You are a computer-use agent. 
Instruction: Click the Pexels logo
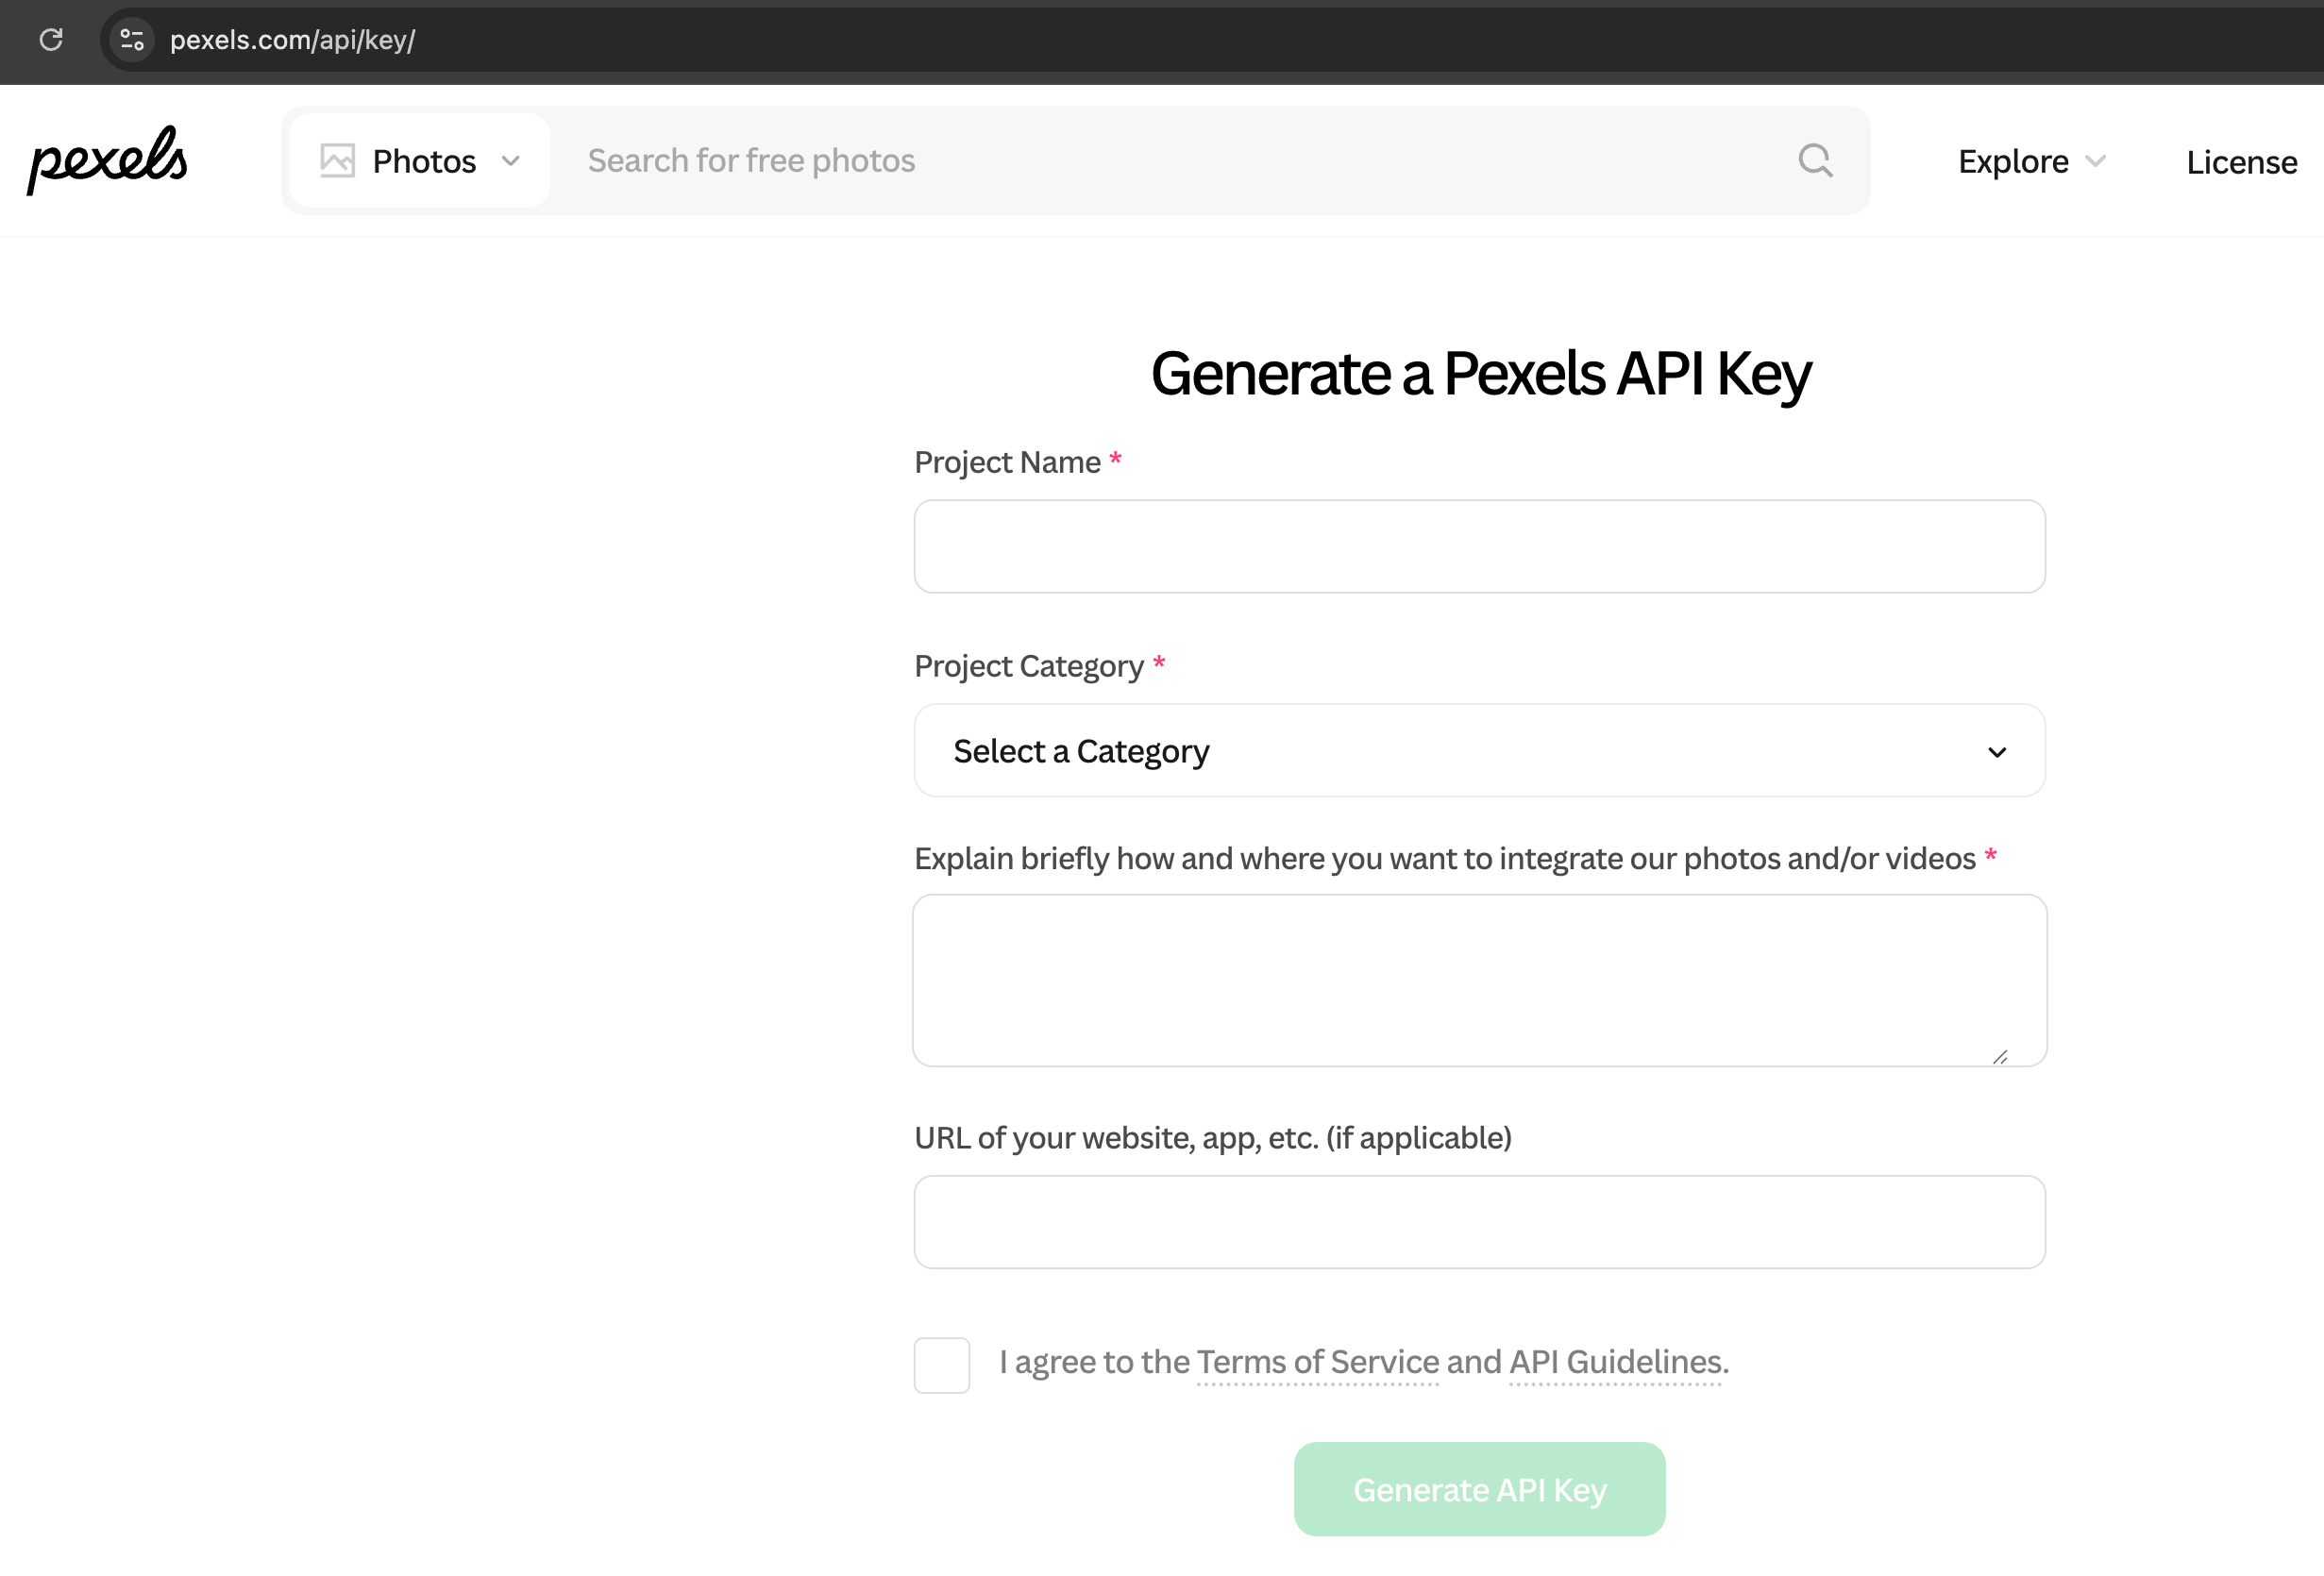[x=107, y=160]
